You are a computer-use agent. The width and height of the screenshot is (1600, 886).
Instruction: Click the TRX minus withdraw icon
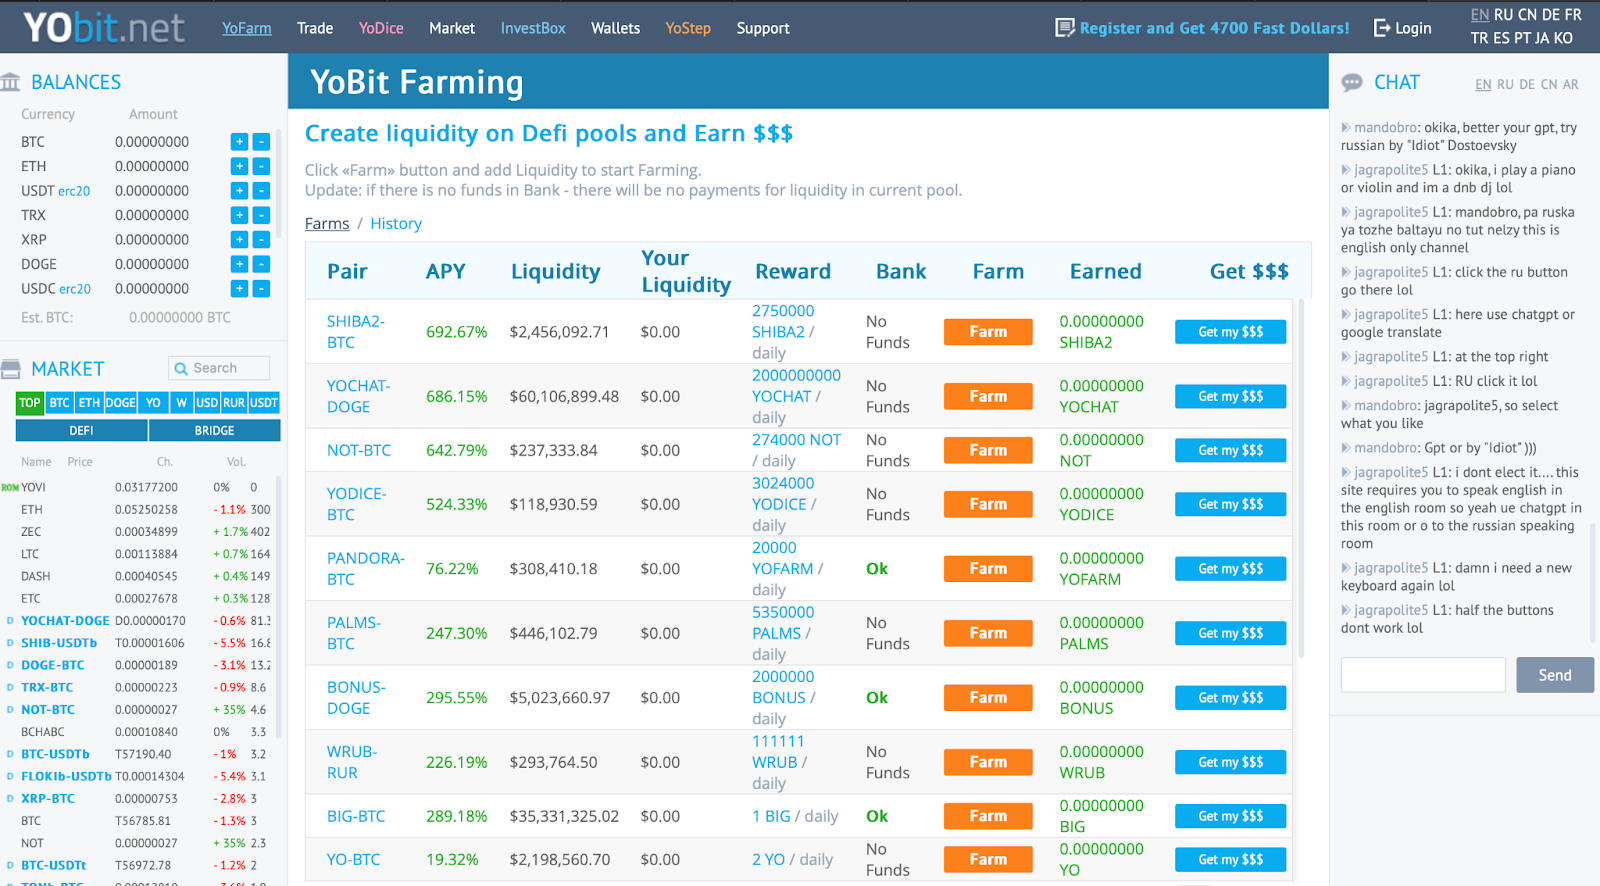coord(261,215)
